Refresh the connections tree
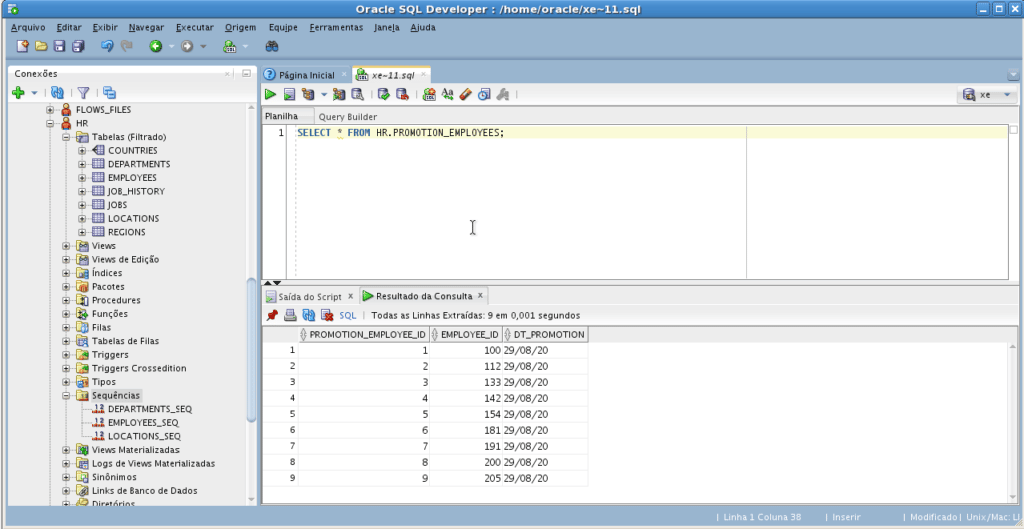The image size is (1024, 529). pyautogui.click(x=57, y=92)
